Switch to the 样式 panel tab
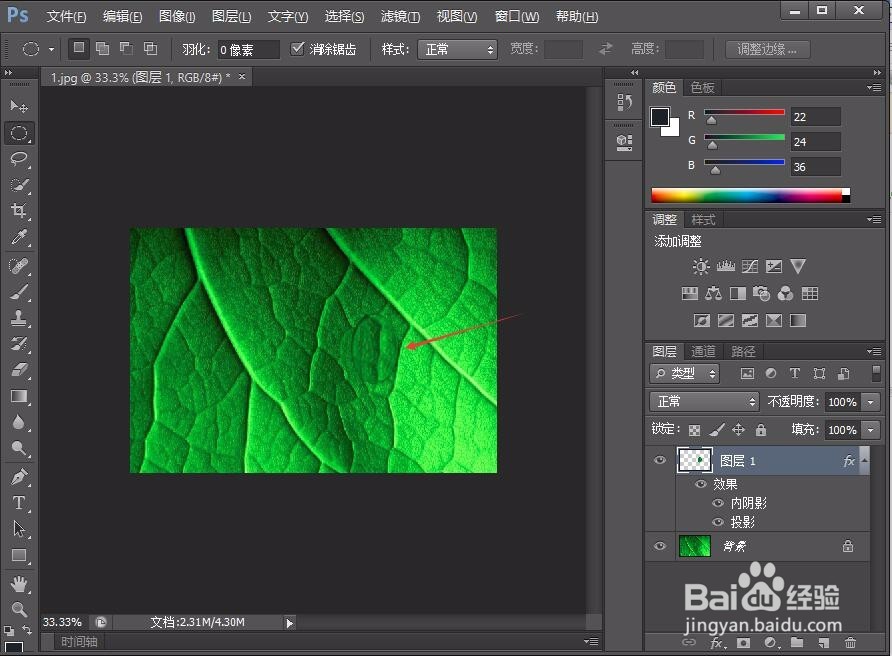Image resolution: width=892 pixels, height=656 pixels. tap(703, 220)
